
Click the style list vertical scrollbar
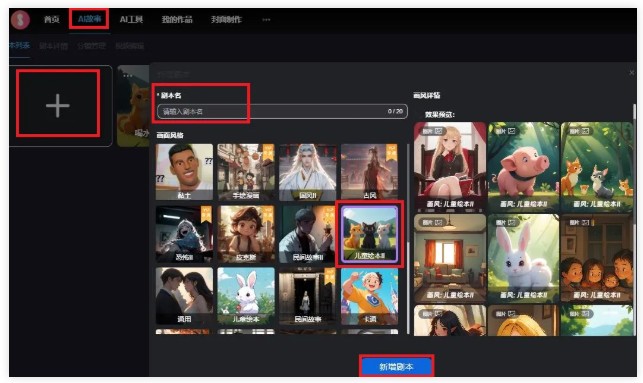tap(408, 238)
